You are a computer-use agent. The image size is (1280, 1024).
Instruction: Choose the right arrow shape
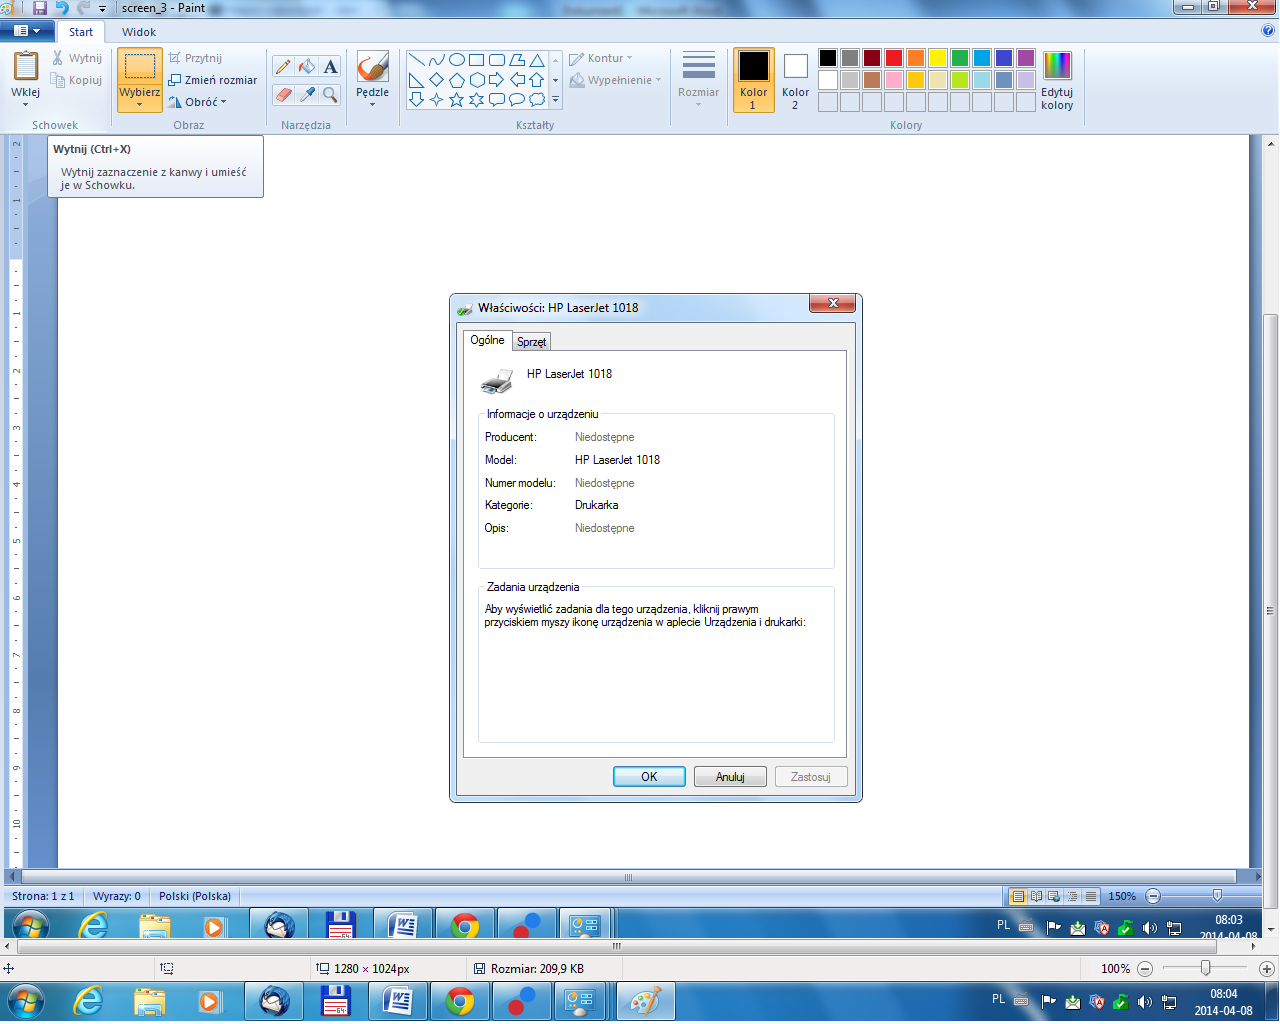point(496,80)
